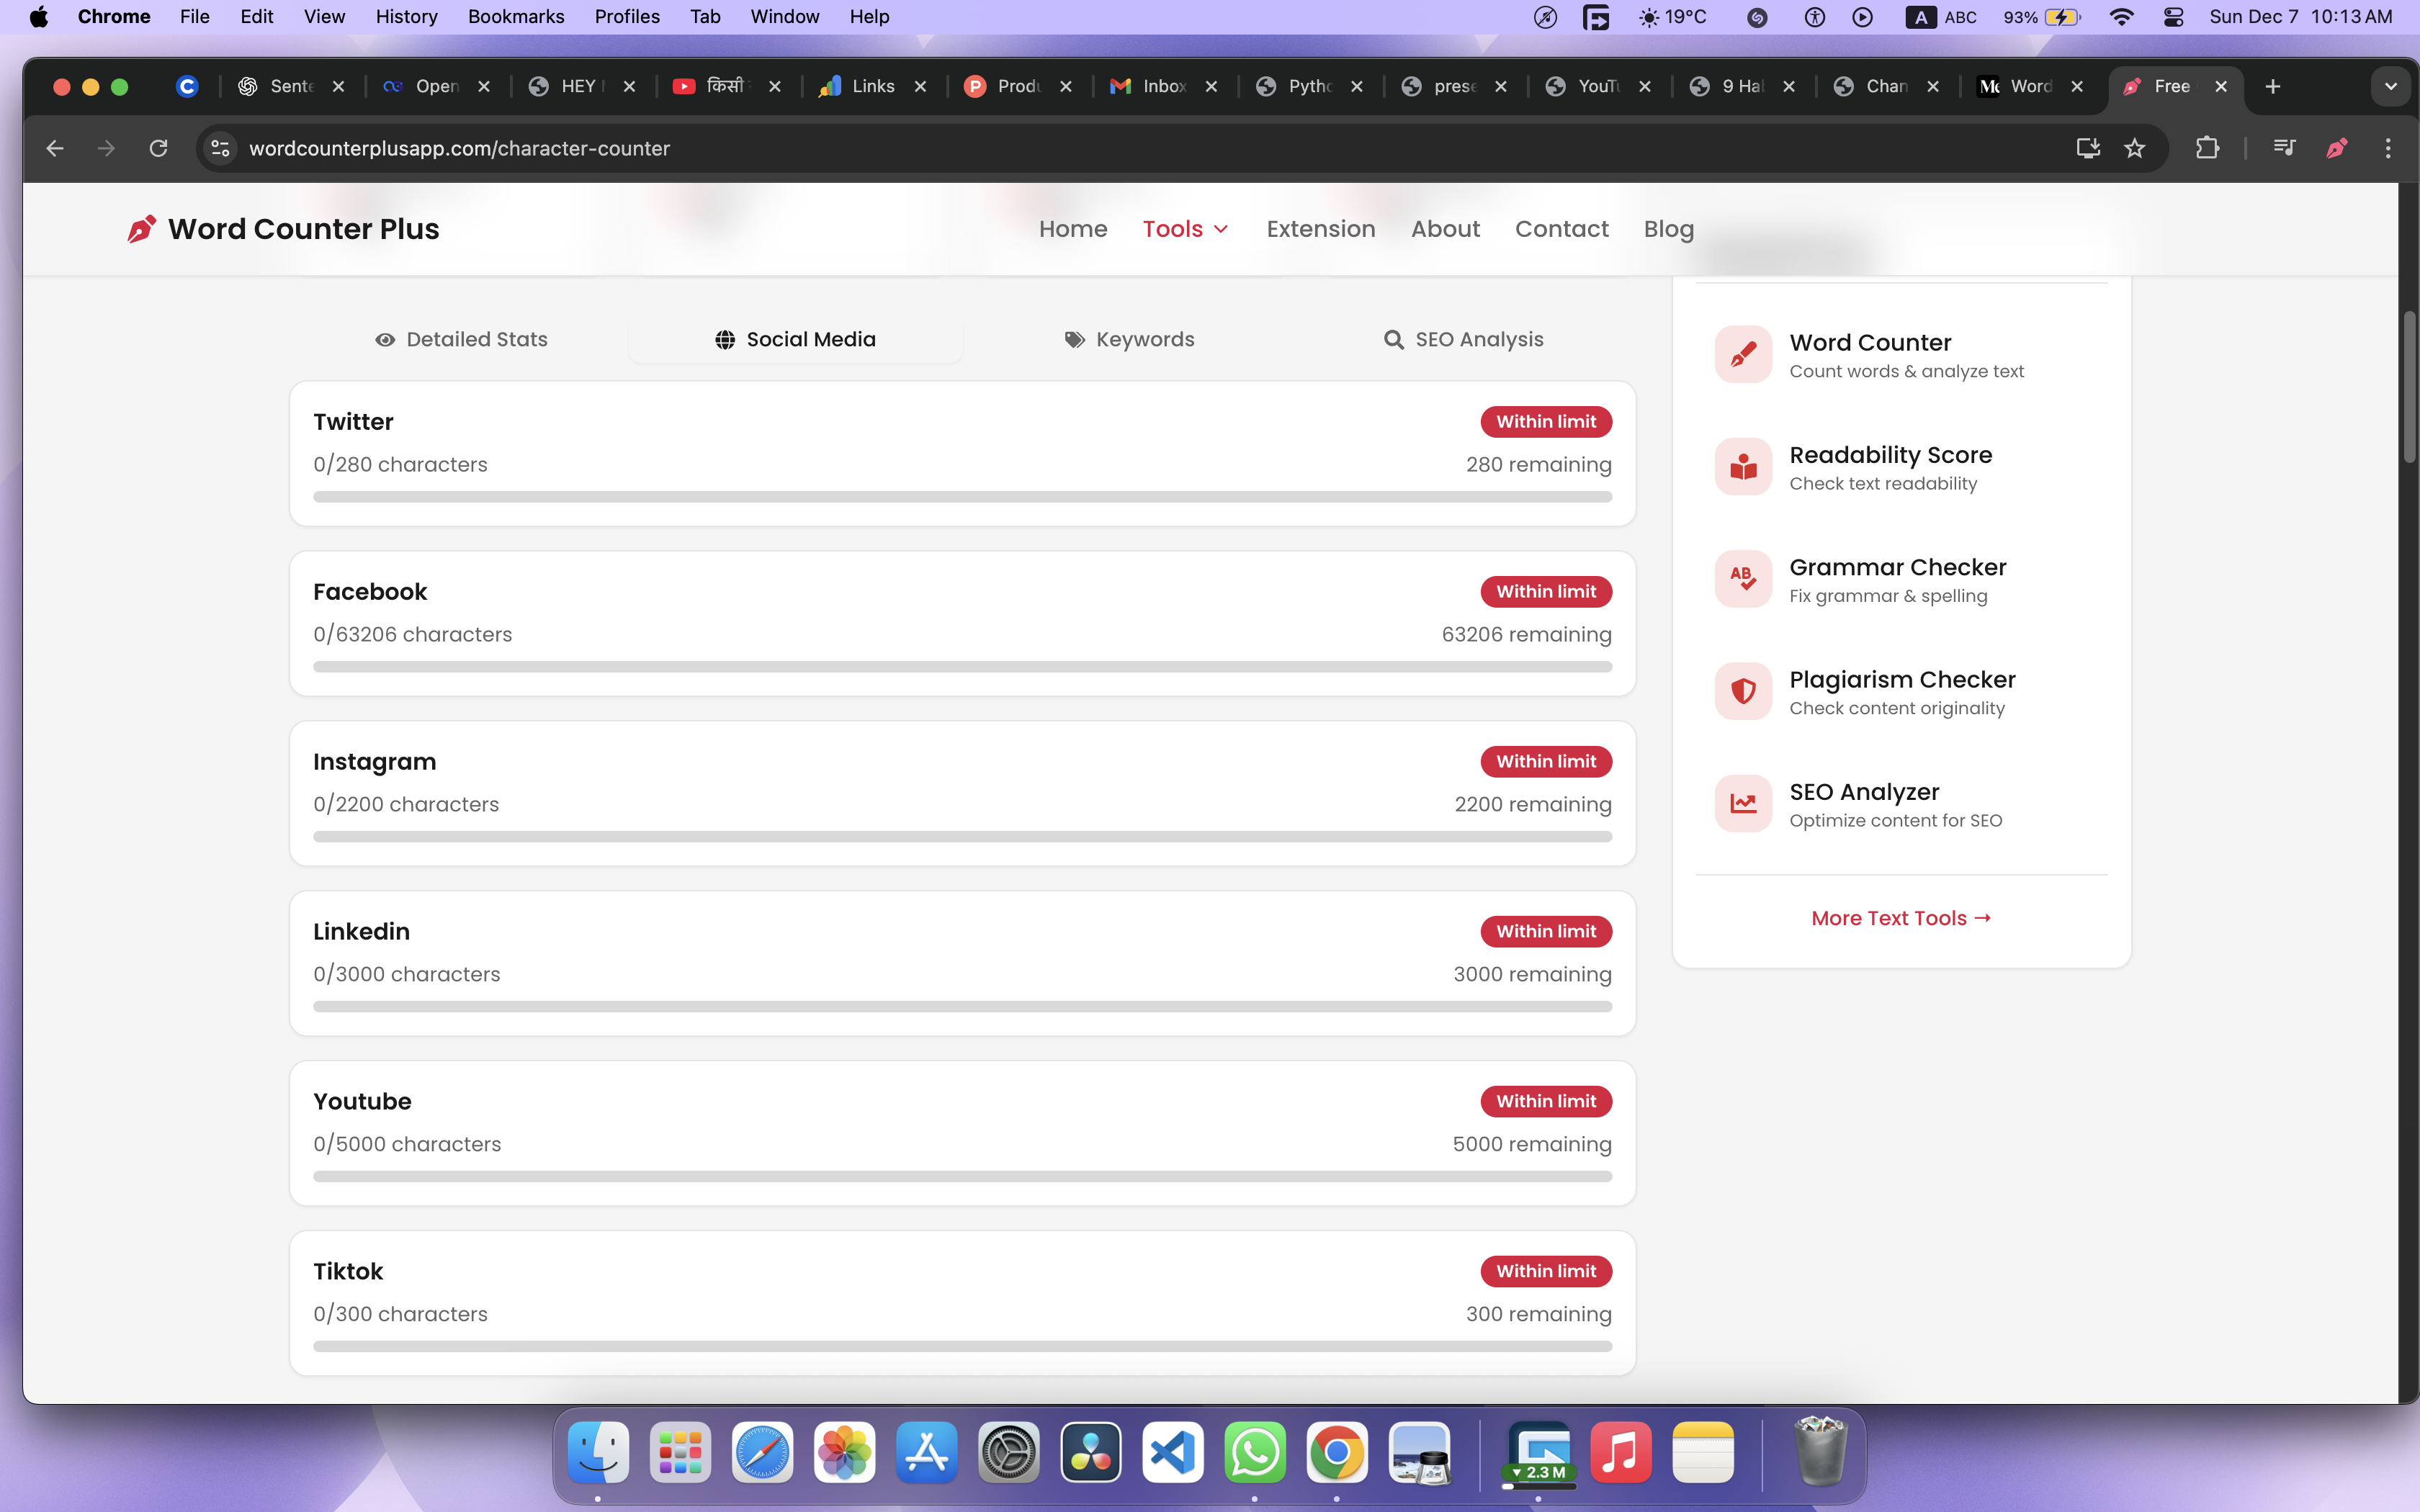This screenshot has height=1512, width=2420.
Task: Click the Twitter character progress bar
Action: (x=962, y=497)
